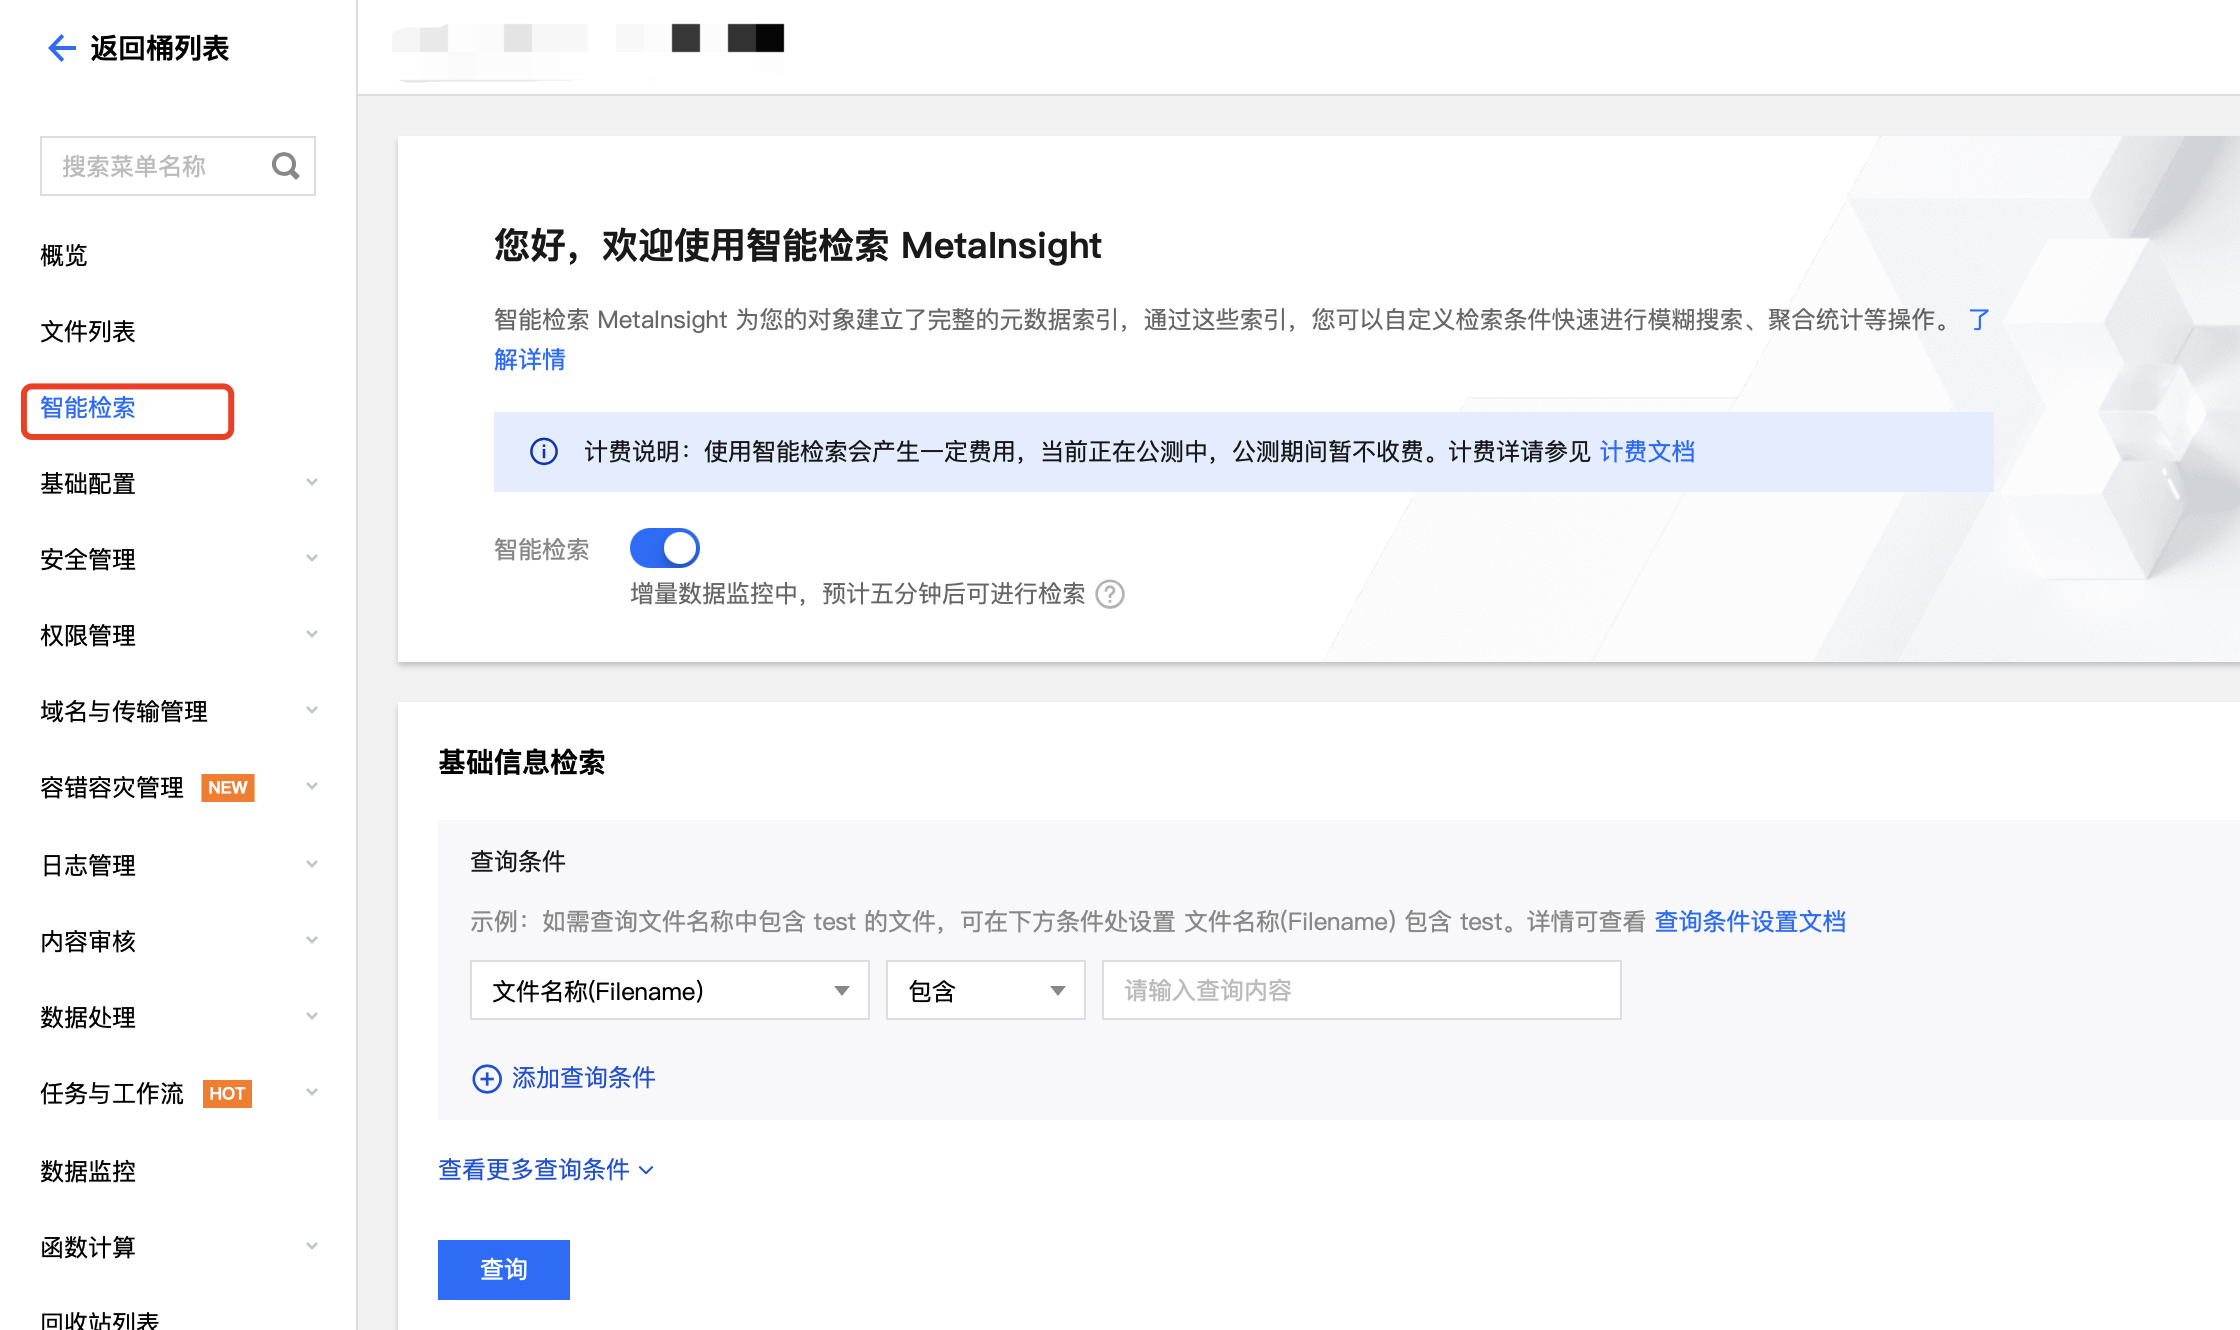Open 概览 in the sidebar

point(64,256)
